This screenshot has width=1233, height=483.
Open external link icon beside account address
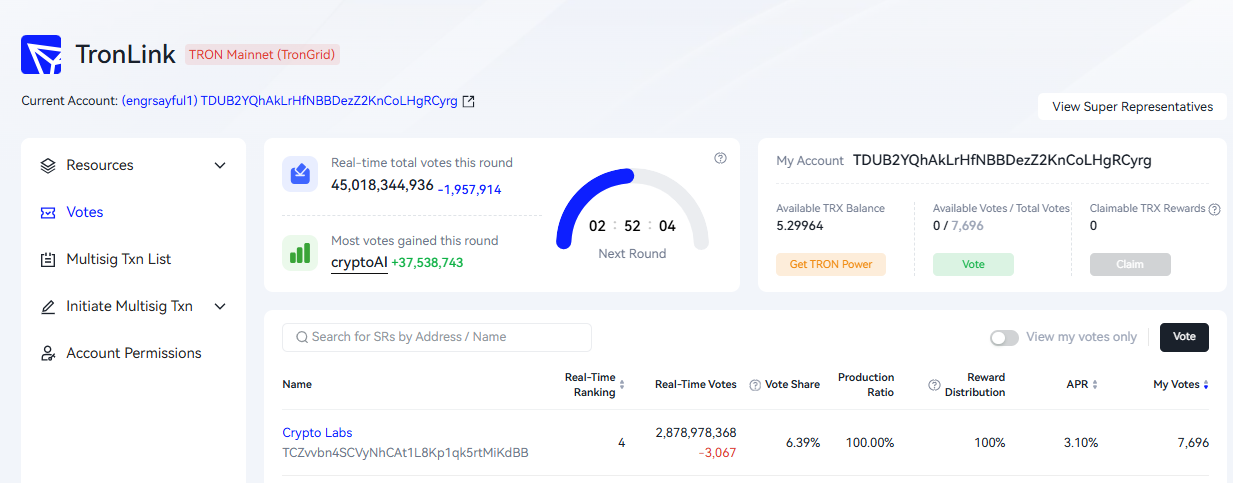(x=468, y=101)
